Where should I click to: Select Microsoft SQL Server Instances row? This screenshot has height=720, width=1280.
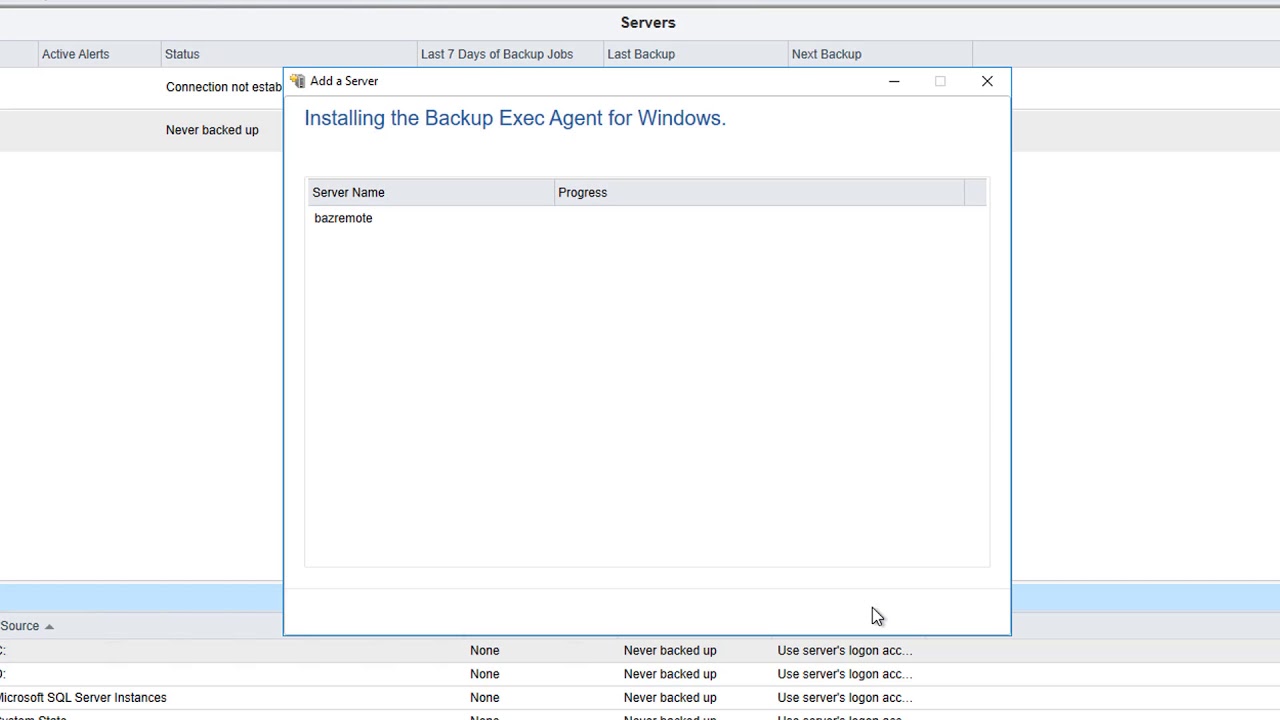pos(640,697)
